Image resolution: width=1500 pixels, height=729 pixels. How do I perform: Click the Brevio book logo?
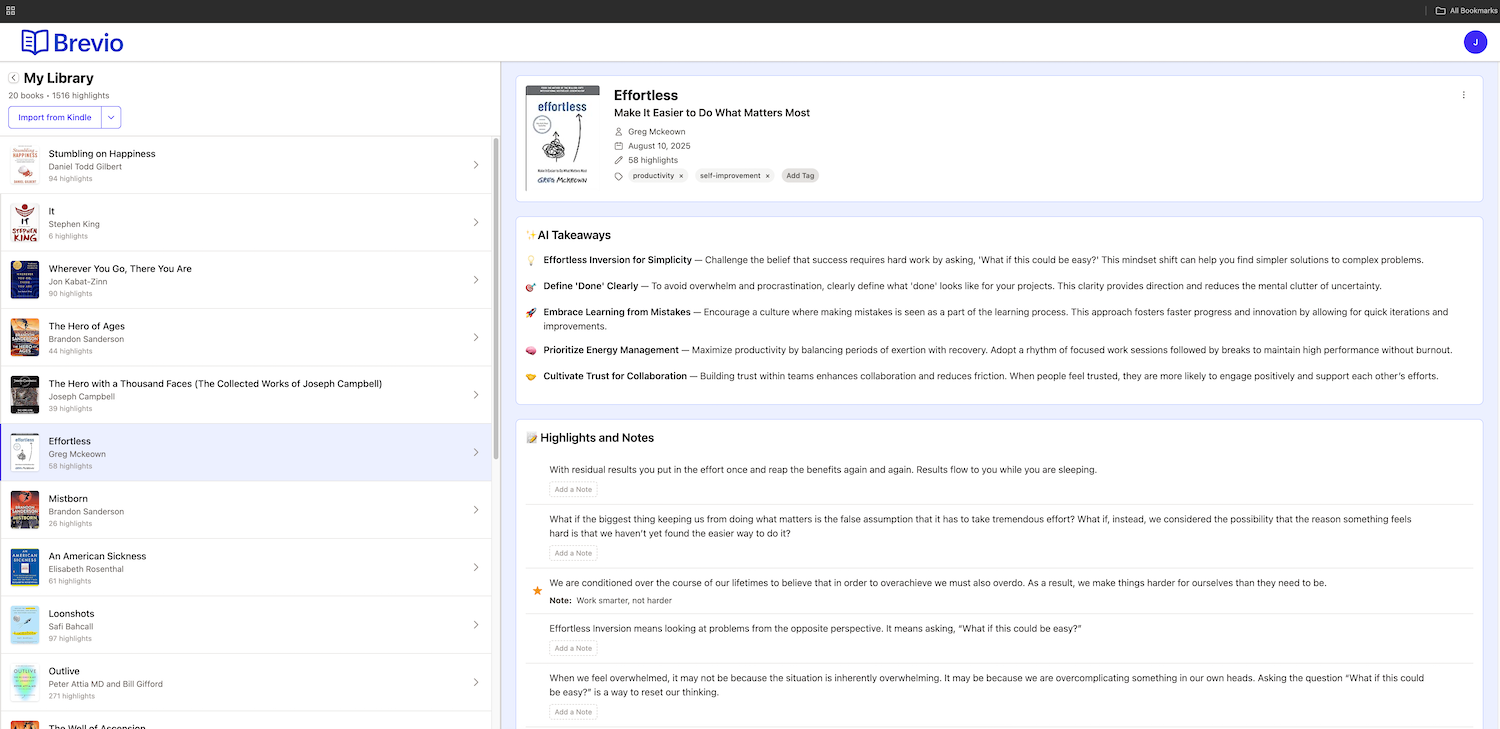[35, 42]
